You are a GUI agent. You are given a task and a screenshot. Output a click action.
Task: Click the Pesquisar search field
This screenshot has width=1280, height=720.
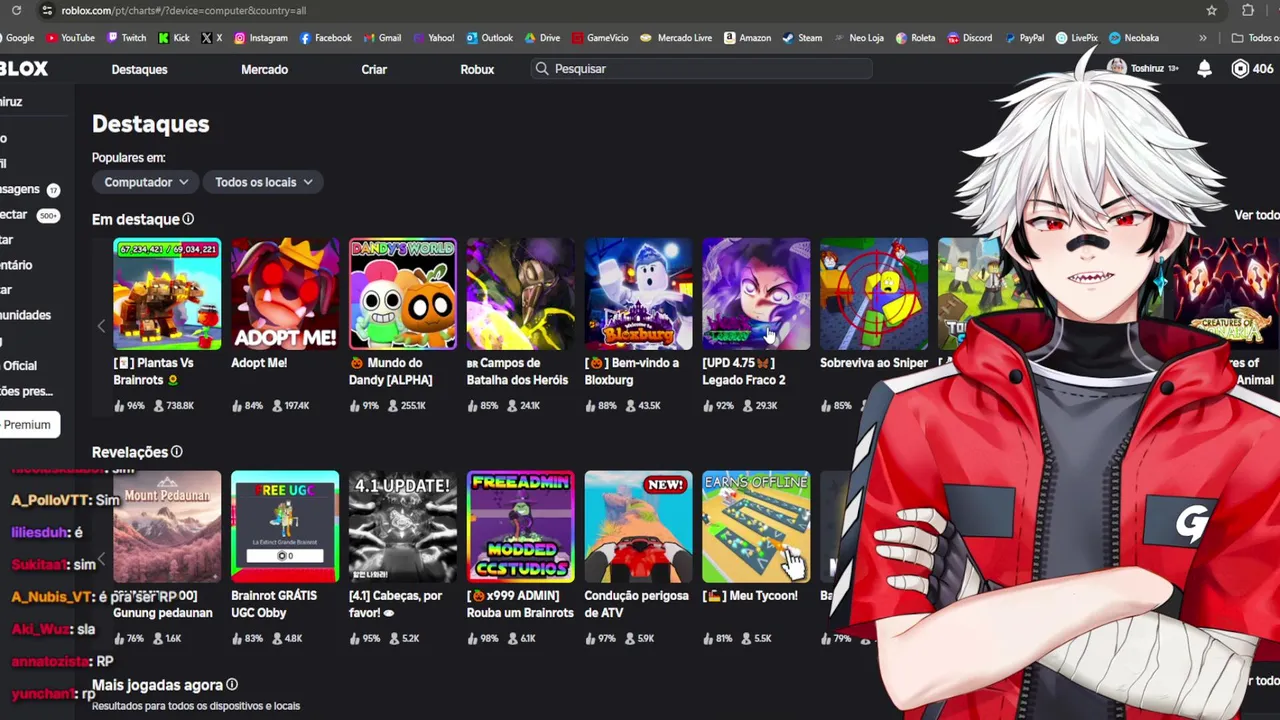[x=702, y=69]
